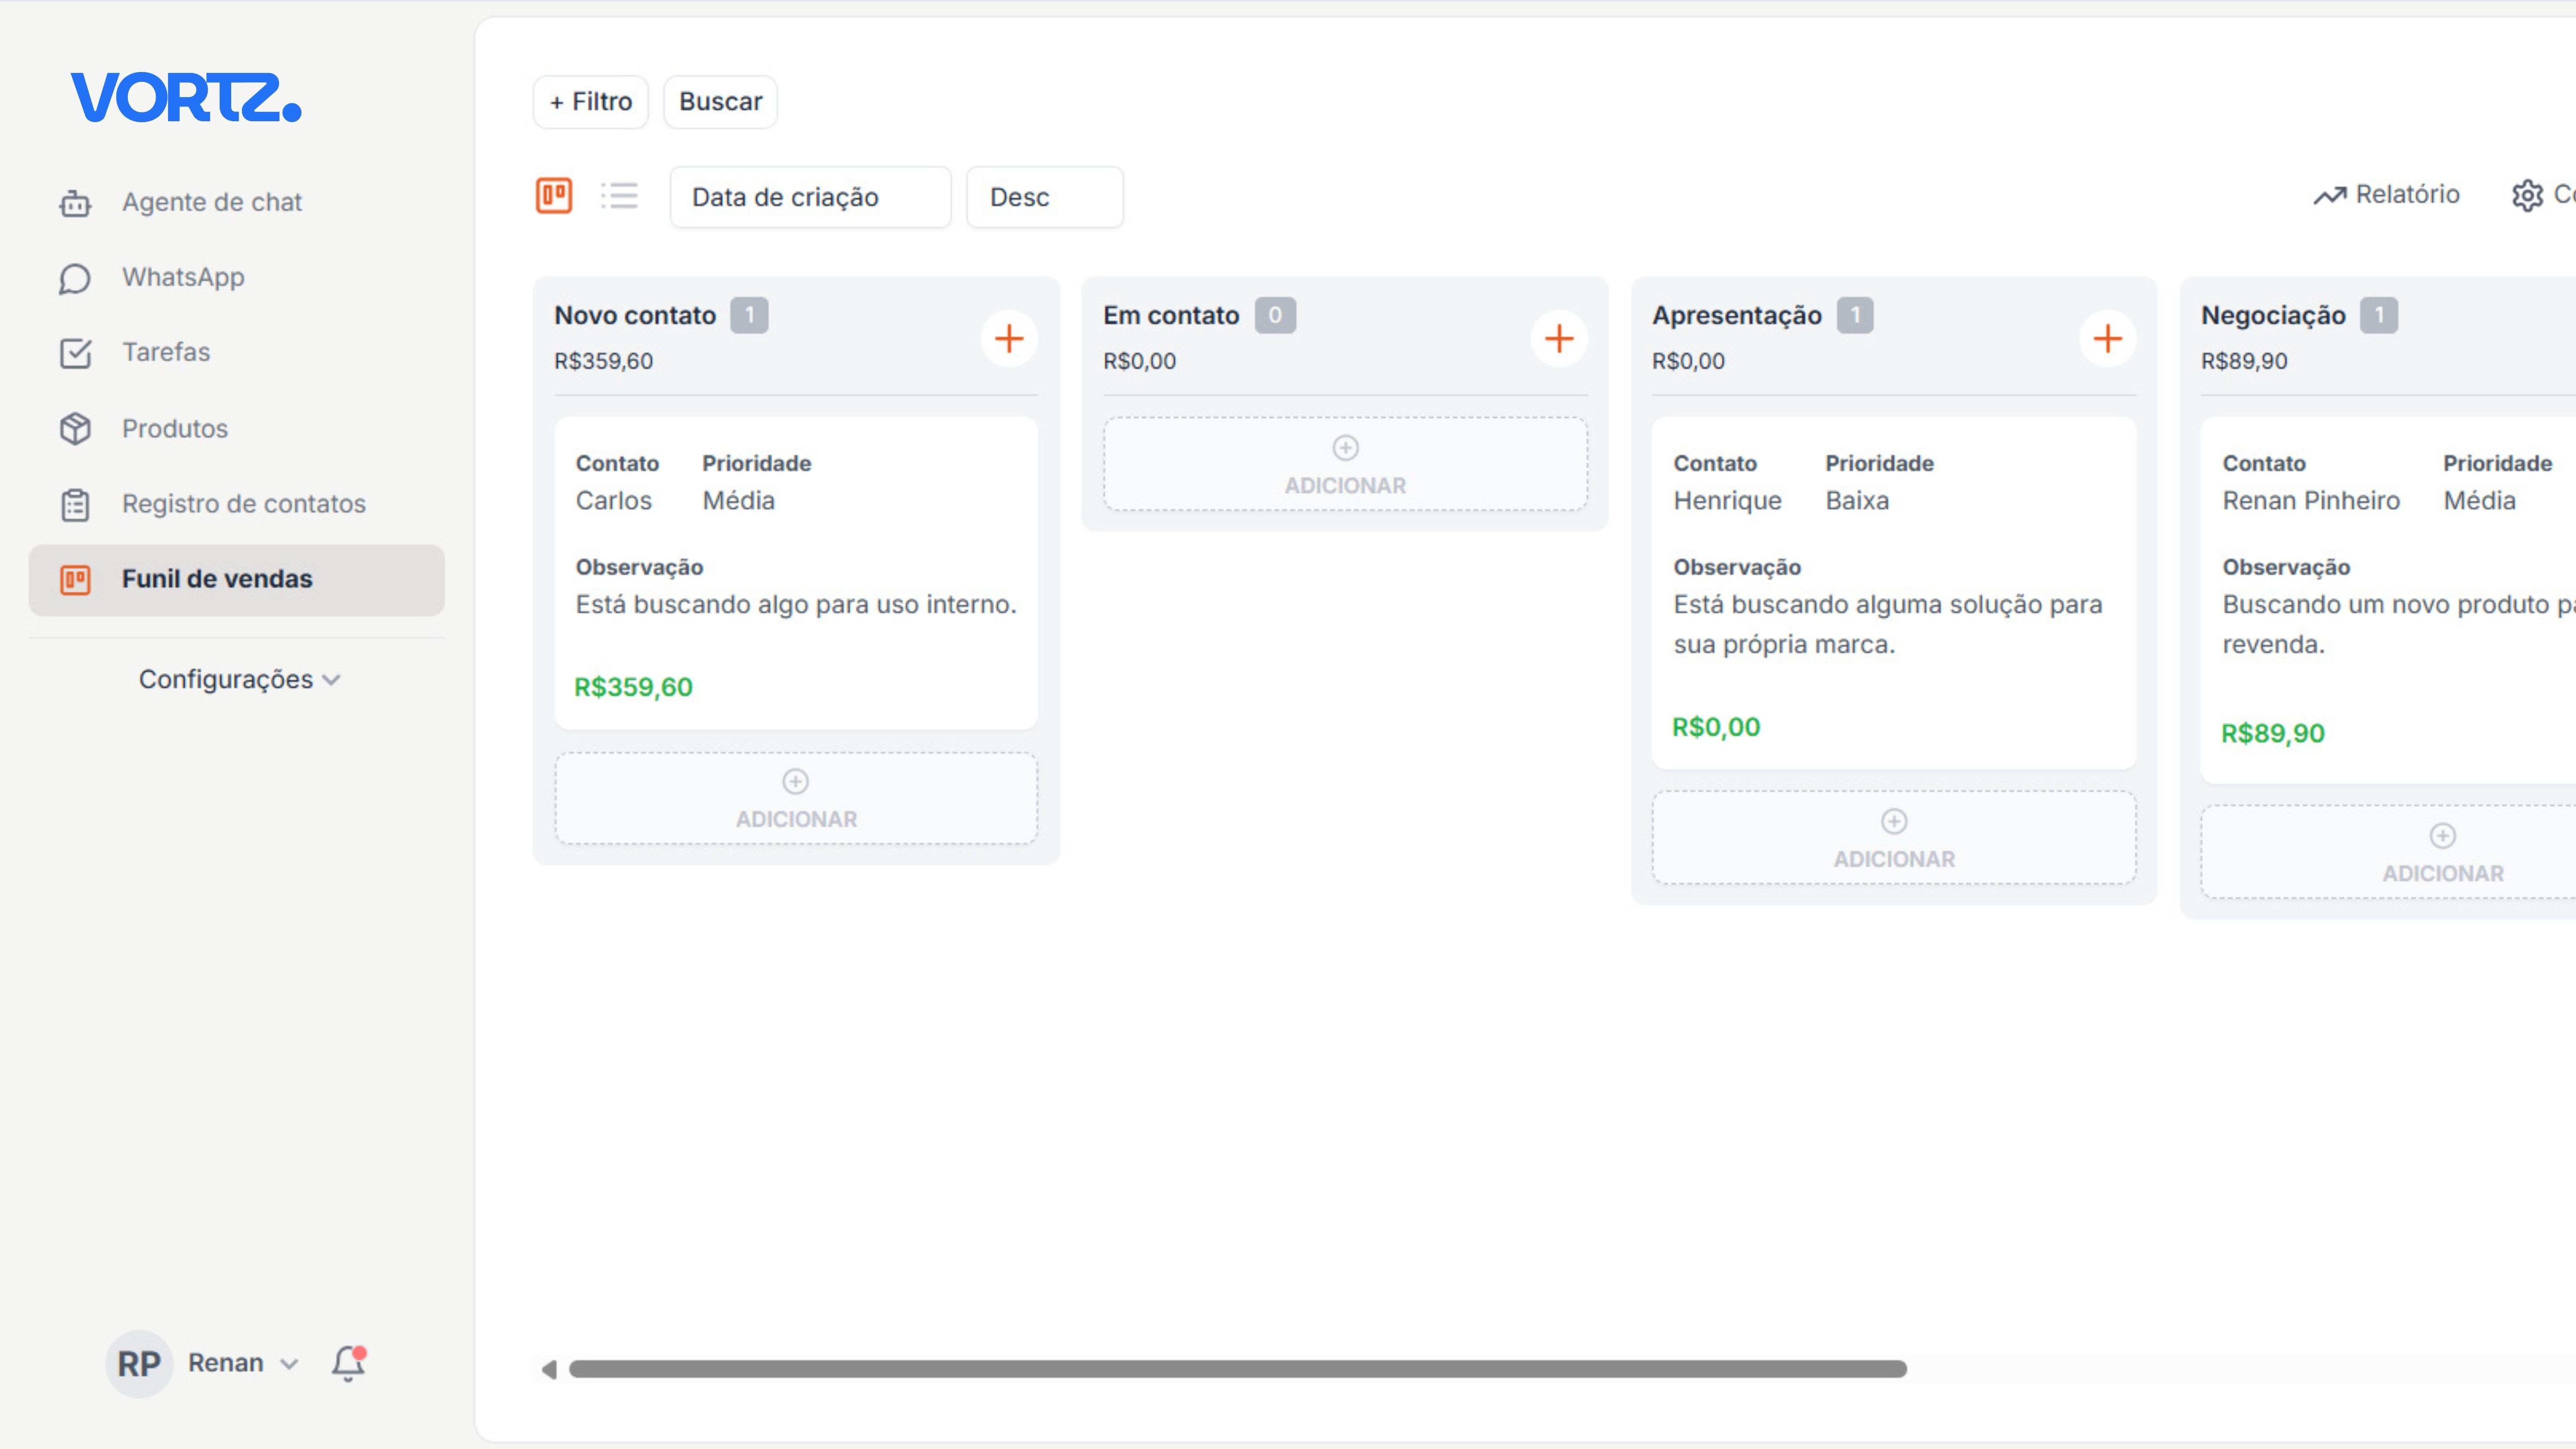Image resolution: width=2576 pixels, height=1449 pixels.
Task: Open the Data de criação sort dropdown
Action: point(810,196)
